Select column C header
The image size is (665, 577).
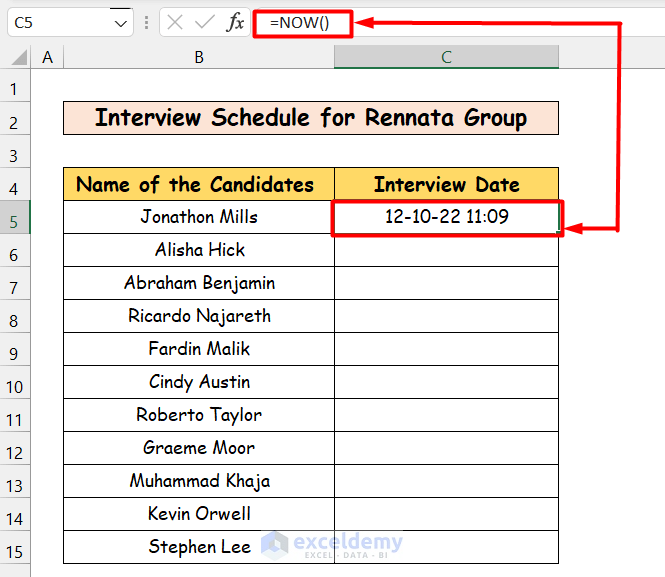[x=446, y=57]
